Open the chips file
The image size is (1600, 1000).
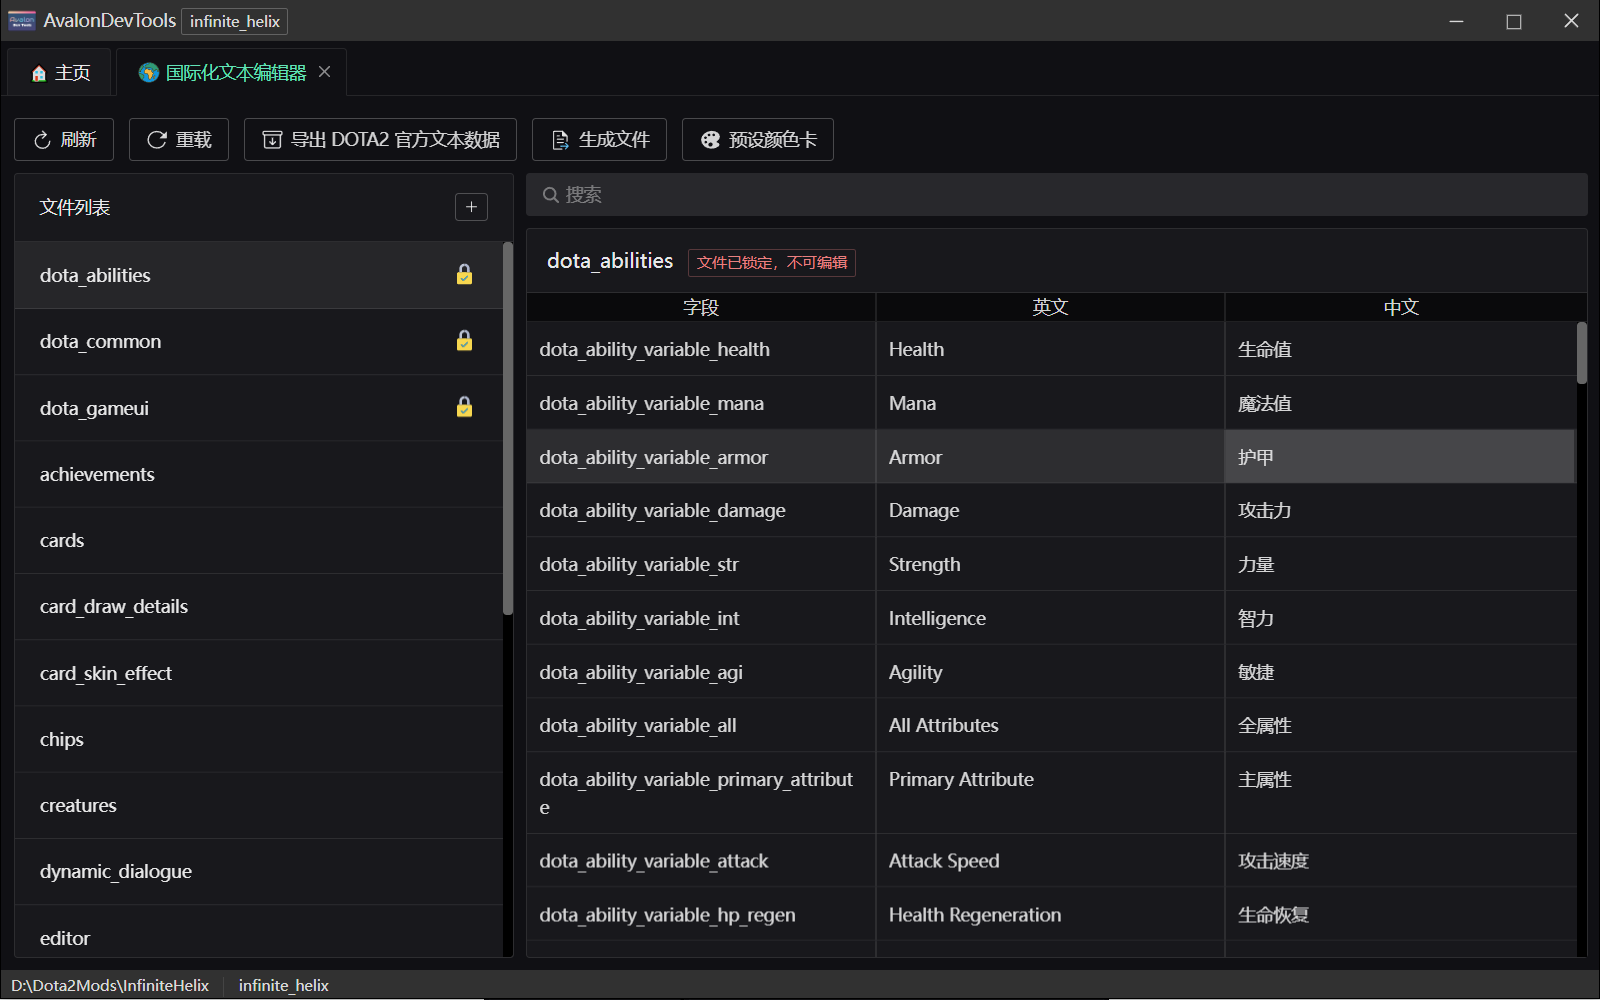click(x=259, y=739)
